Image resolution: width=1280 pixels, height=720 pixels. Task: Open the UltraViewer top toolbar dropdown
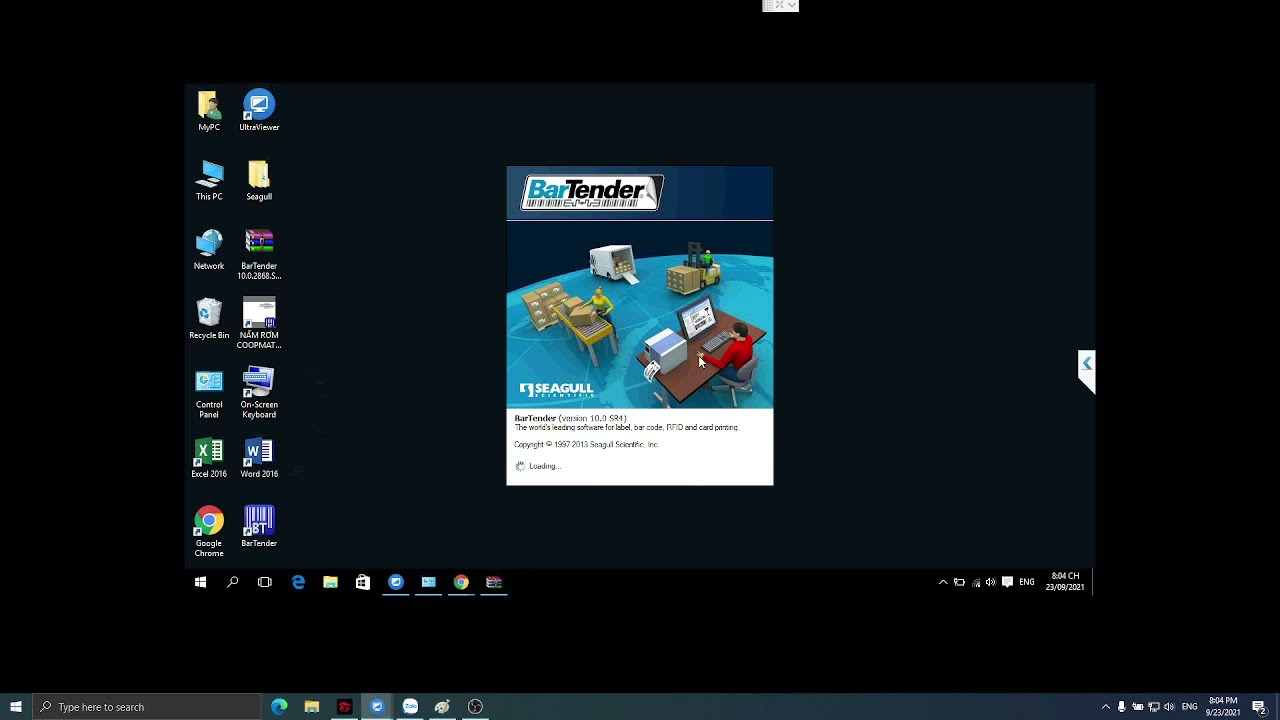pyautogui.click(x=792, y=5)
